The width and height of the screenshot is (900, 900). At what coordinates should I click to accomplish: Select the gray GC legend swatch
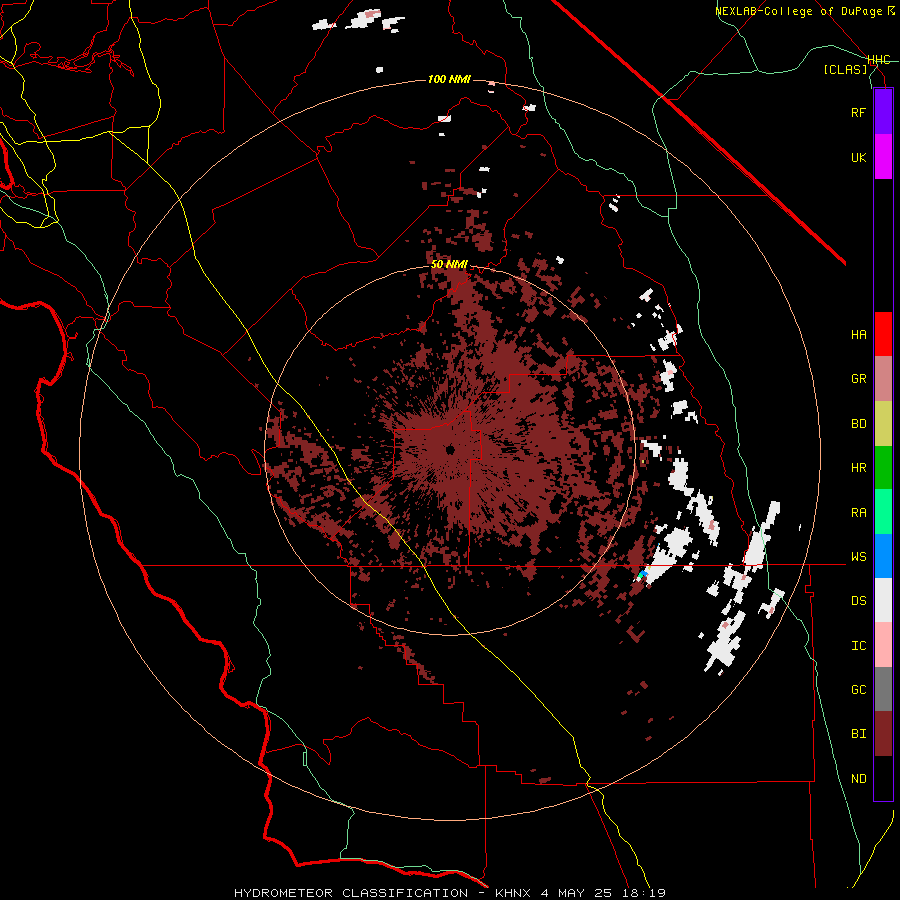[883, 689]
